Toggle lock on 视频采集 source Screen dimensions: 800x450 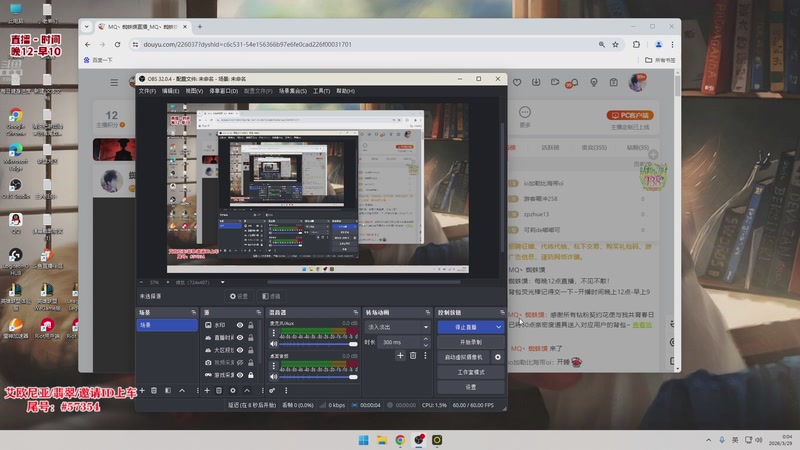pos(251,362)
